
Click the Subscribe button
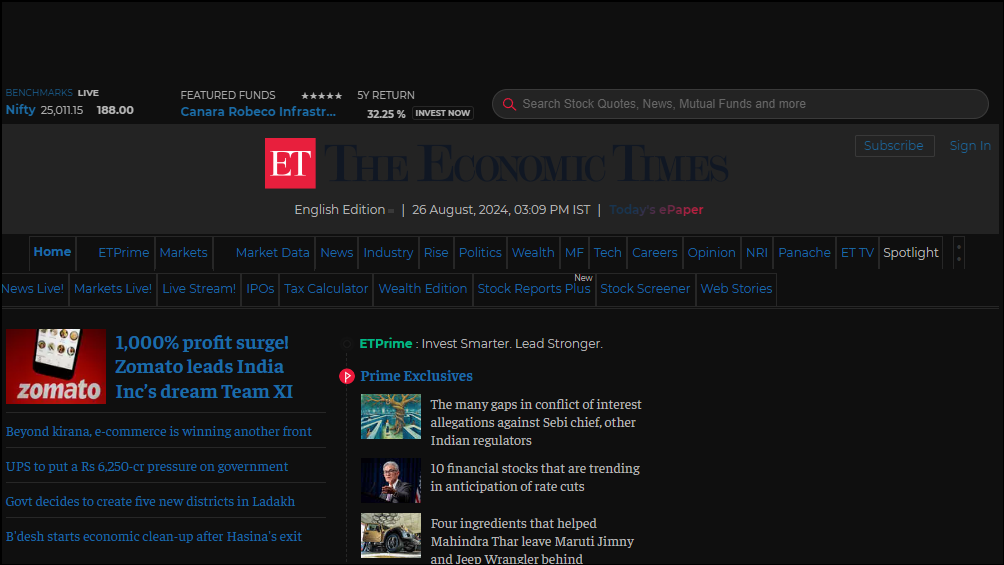pos(894,145)
